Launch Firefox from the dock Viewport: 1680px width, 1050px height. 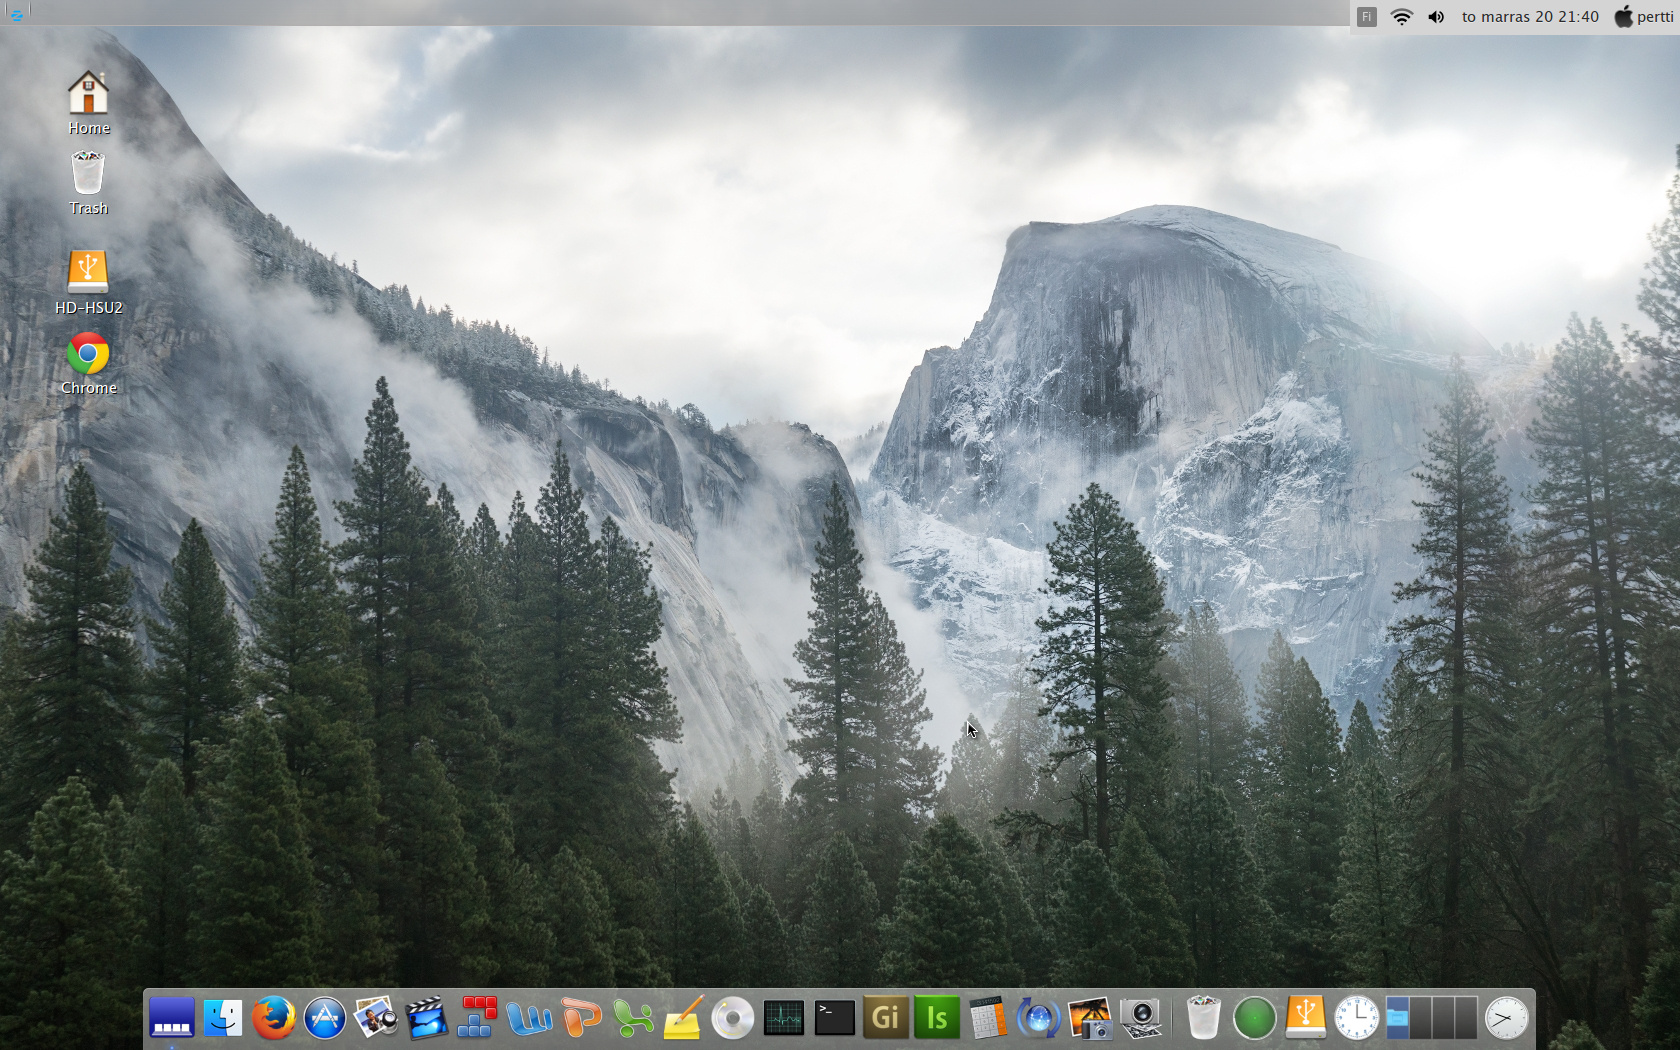pyautogui.click(x=273, y=1018)
